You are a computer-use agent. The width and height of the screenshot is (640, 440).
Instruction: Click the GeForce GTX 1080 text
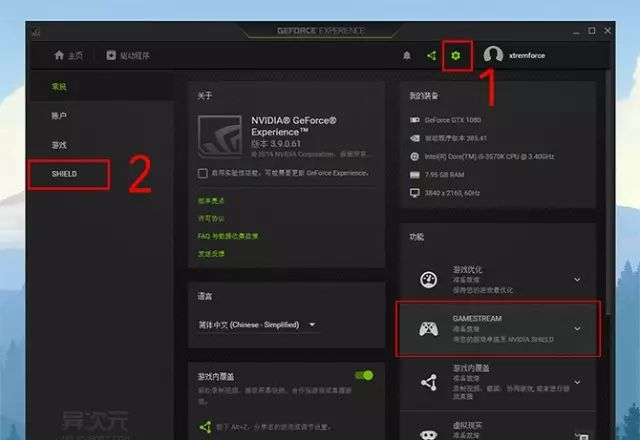pos(453,120)
